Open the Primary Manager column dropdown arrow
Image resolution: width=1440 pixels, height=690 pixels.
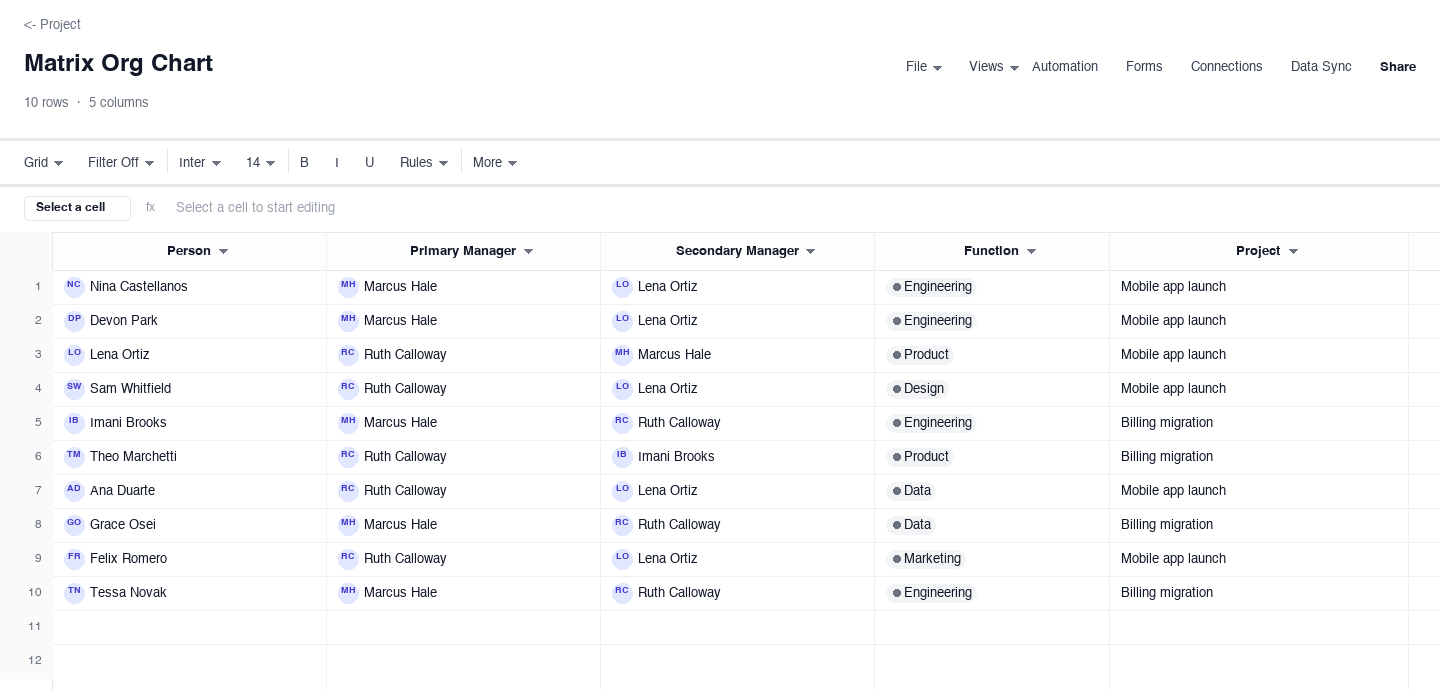(x=528, y=252)
